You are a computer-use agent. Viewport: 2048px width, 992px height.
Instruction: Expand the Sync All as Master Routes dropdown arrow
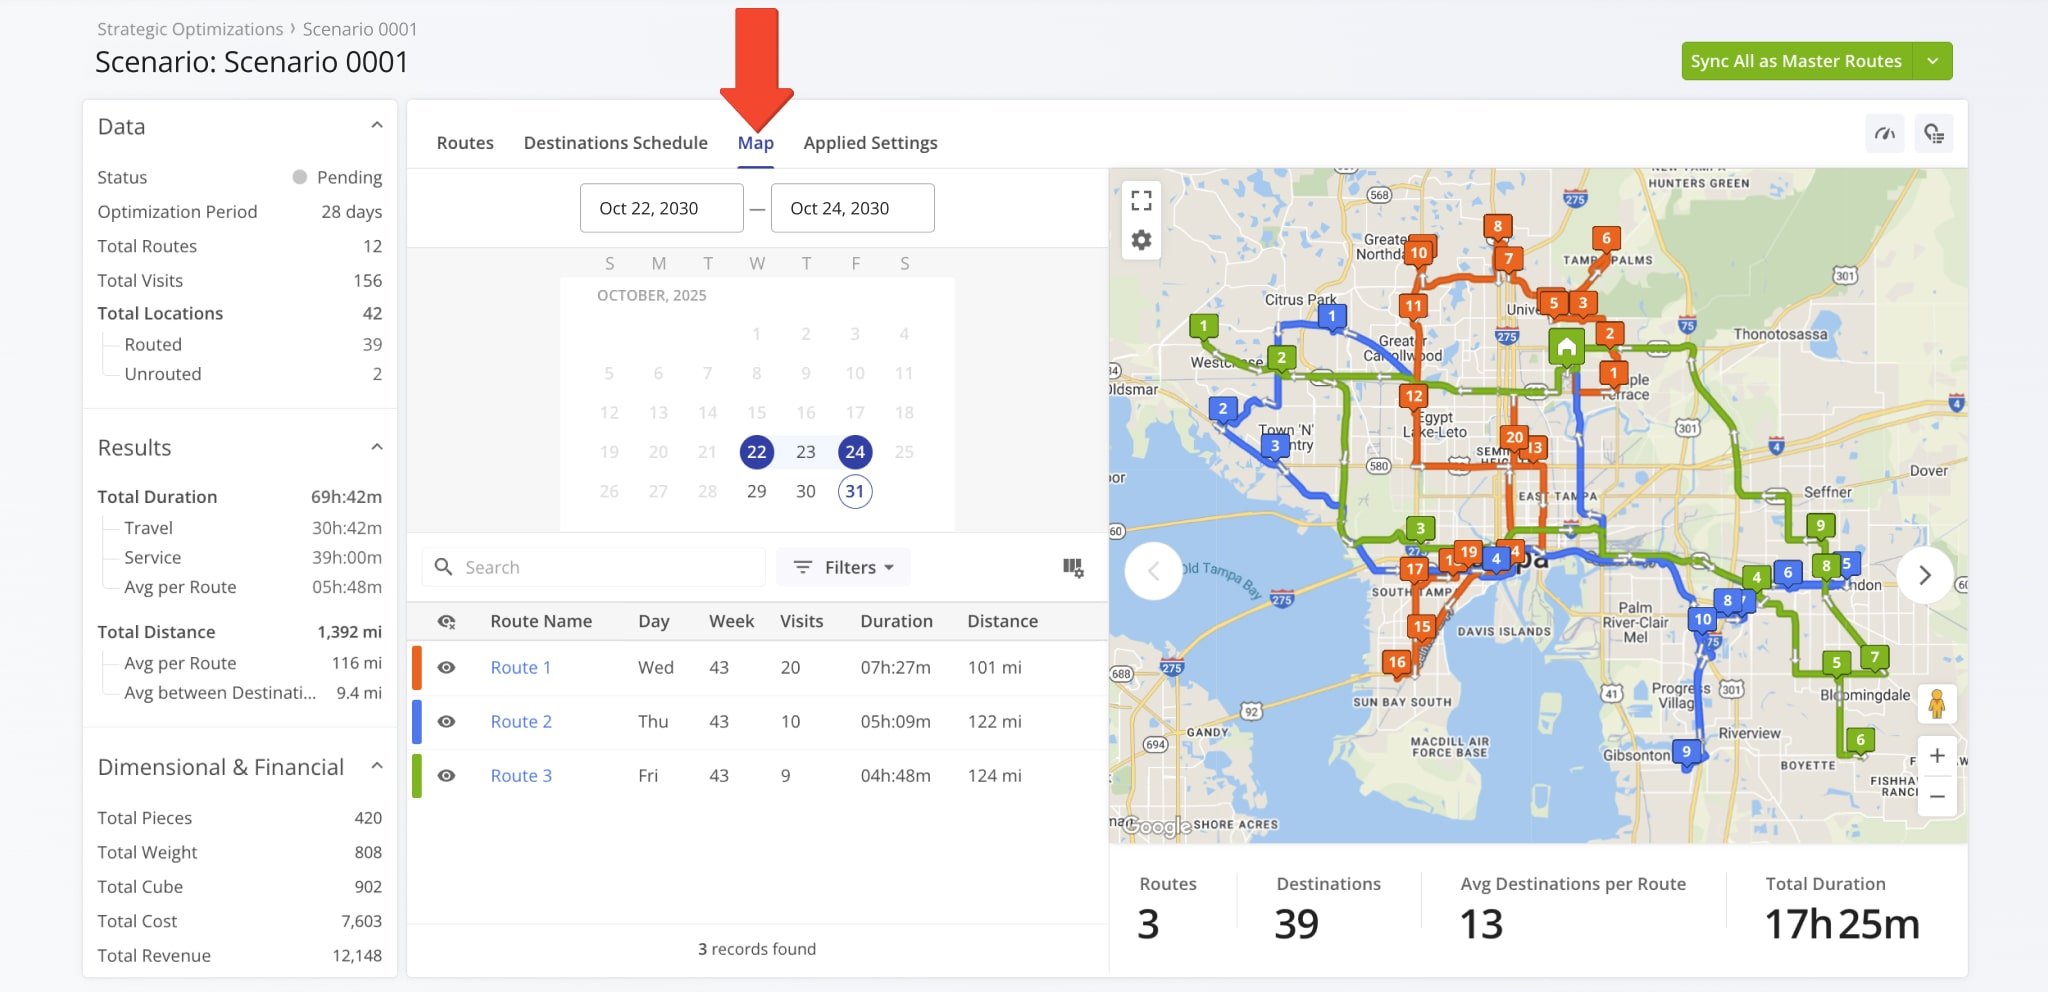point(1933,61)
